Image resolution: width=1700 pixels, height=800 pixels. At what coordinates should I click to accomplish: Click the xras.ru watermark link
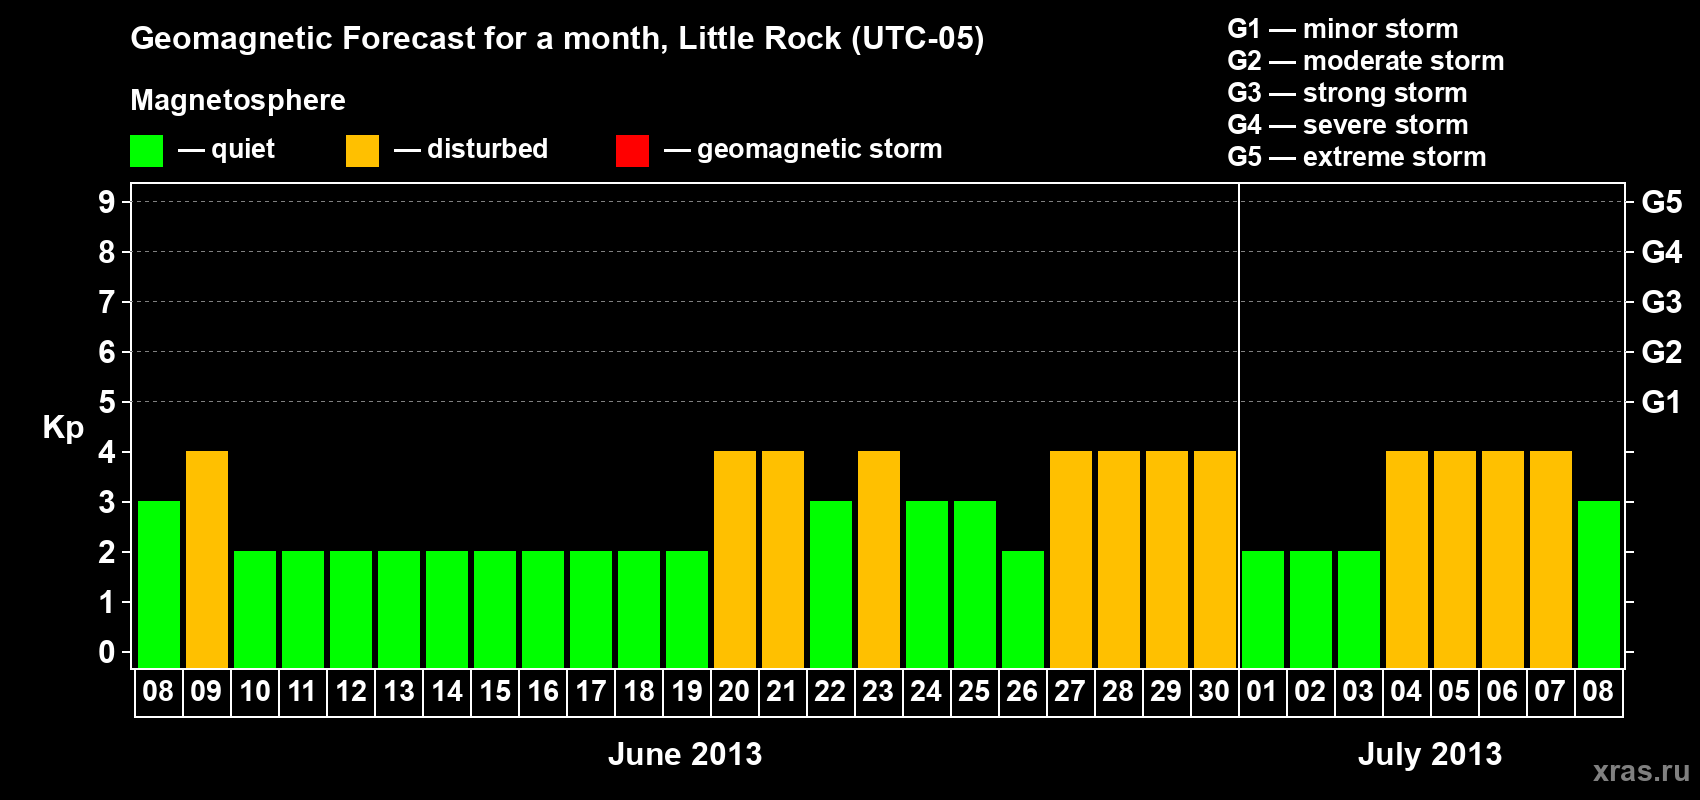tap(1641, 771)
